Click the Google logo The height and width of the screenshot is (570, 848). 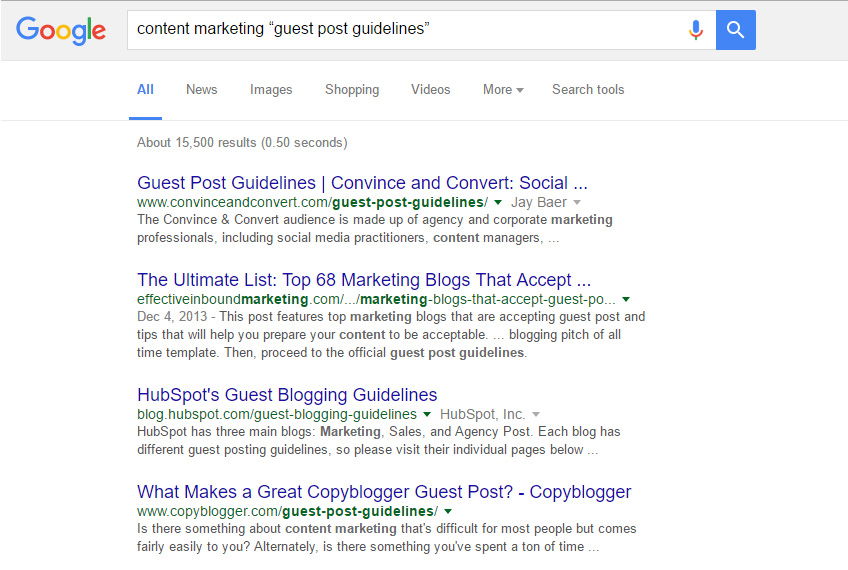click(61, 30)
